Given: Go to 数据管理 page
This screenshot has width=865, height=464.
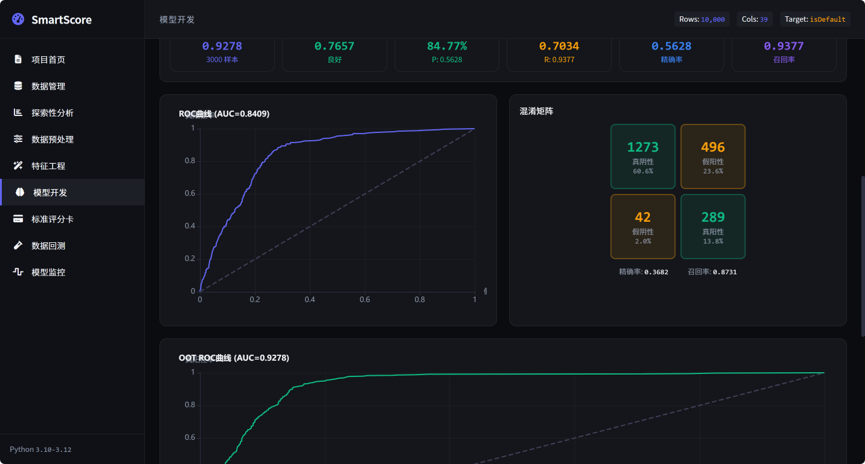Looking at the screenshot, I should click(x=72, y=86).
